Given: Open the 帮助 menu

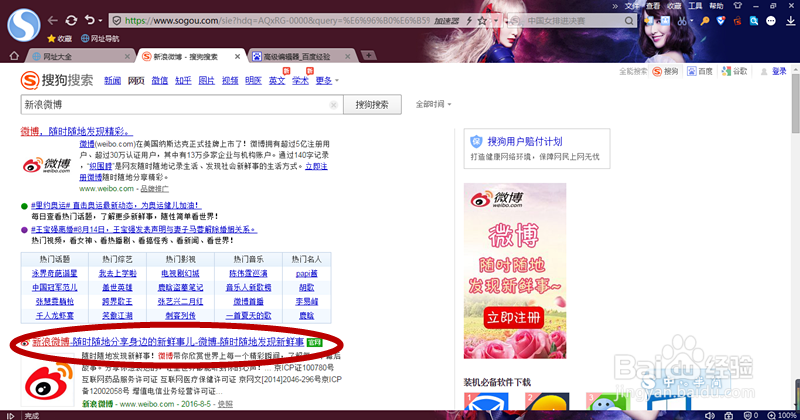Looking at the screenshot, I should pos(716,6).
